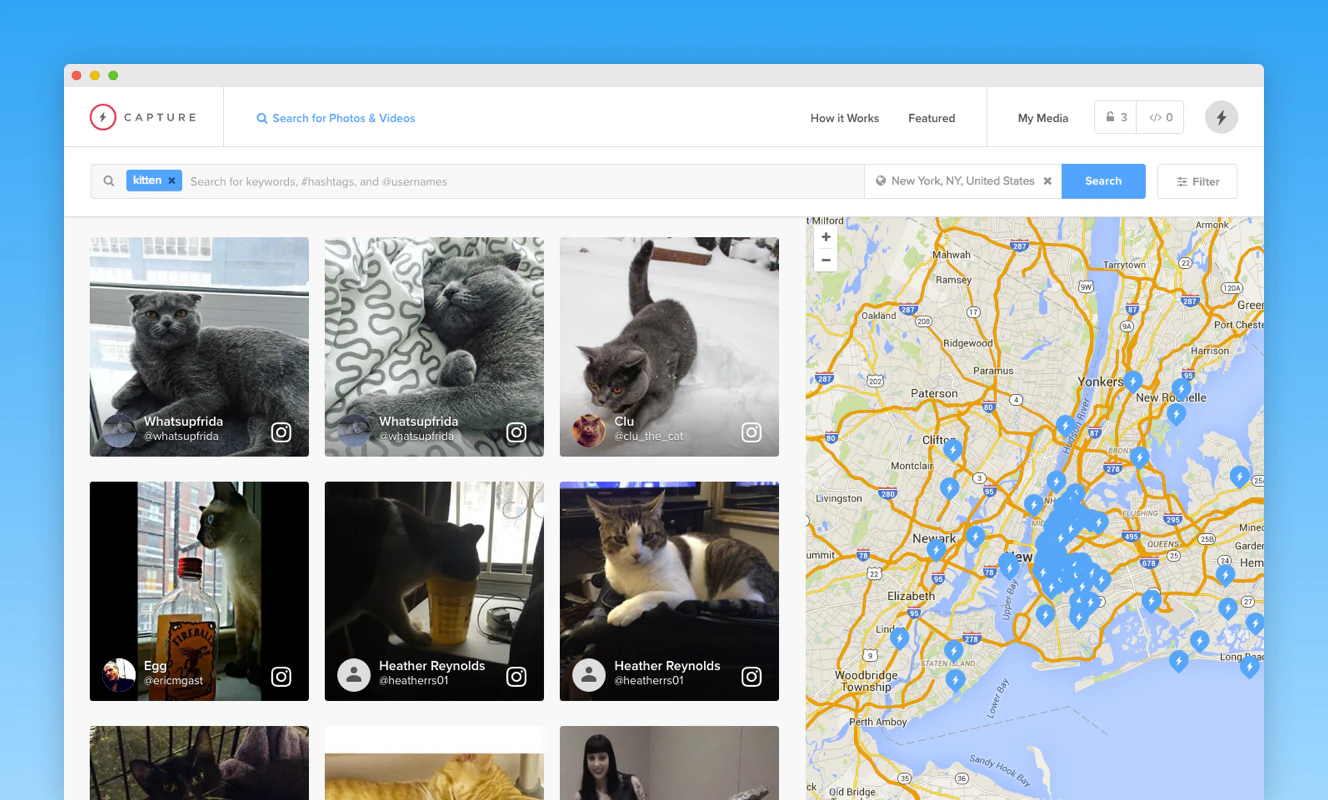Viewport: 1328px width, 800px height.
Task: Click Instagram icon on Egg's photo
Action: click(x=281, y=676)
